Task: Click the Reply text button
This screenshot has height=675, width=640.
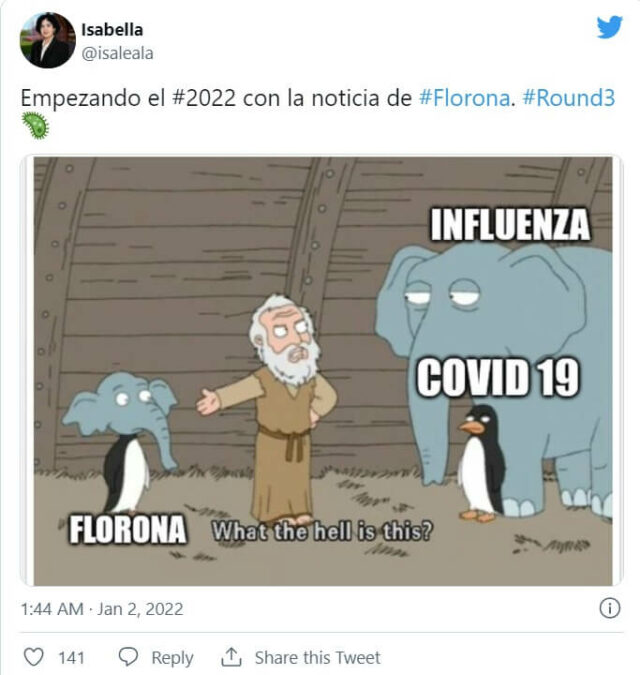Action: pyautogui.click(x=172, y=658)
